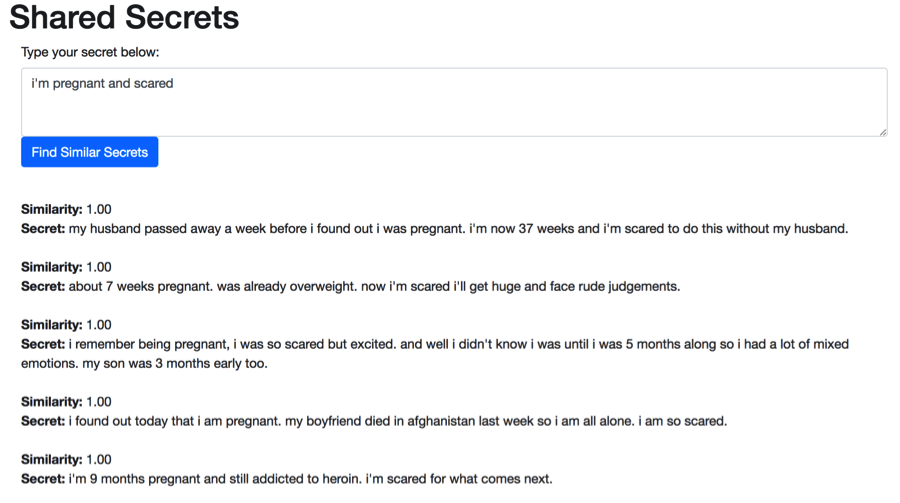Click the second result's Similarity label

point(52,267)
